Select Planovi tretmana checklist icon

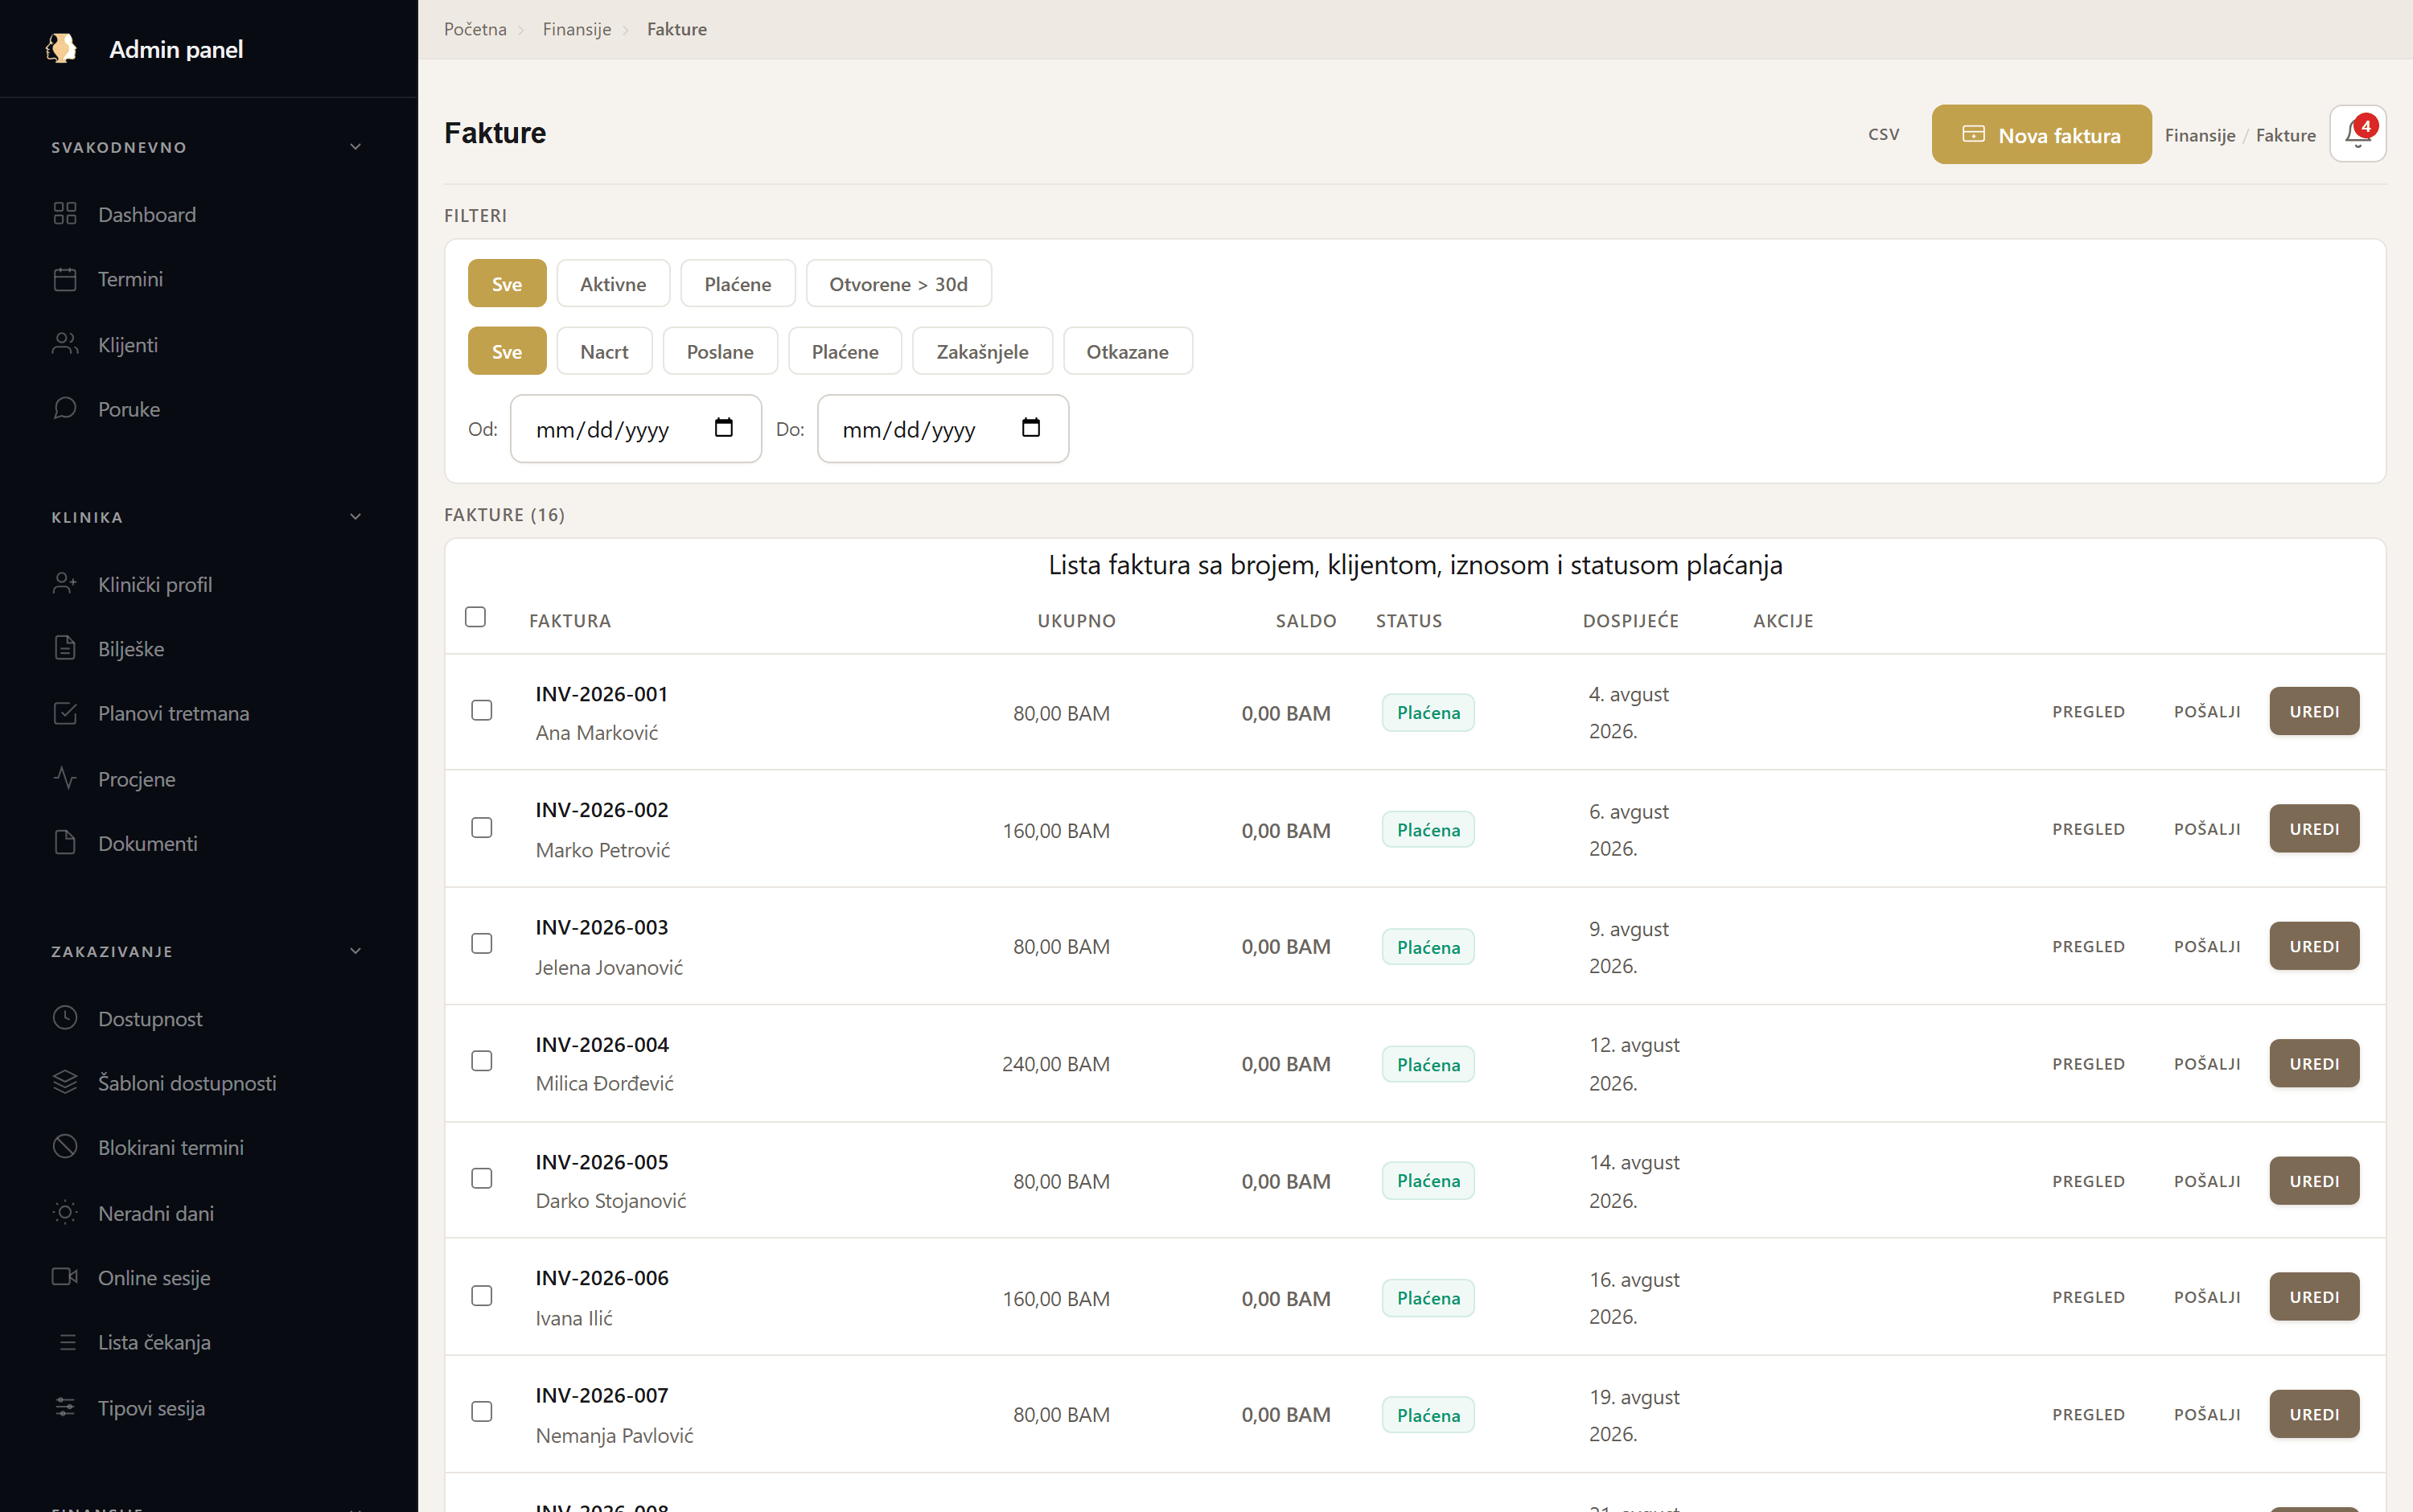tap(65, 713)
